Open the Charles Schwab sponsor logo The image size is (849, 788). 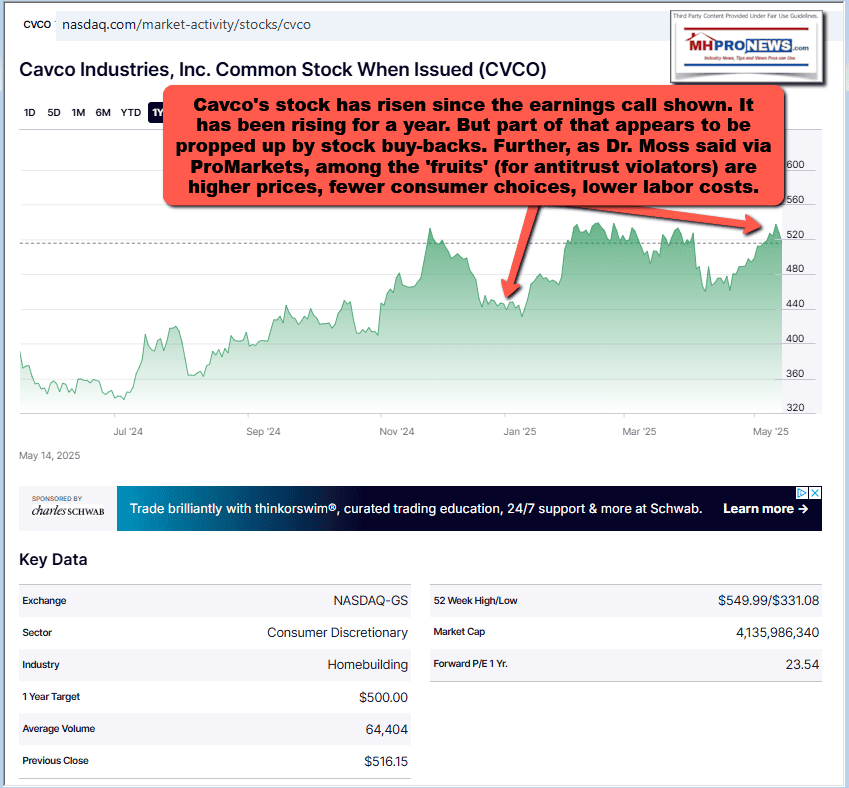tap(68, 511)
